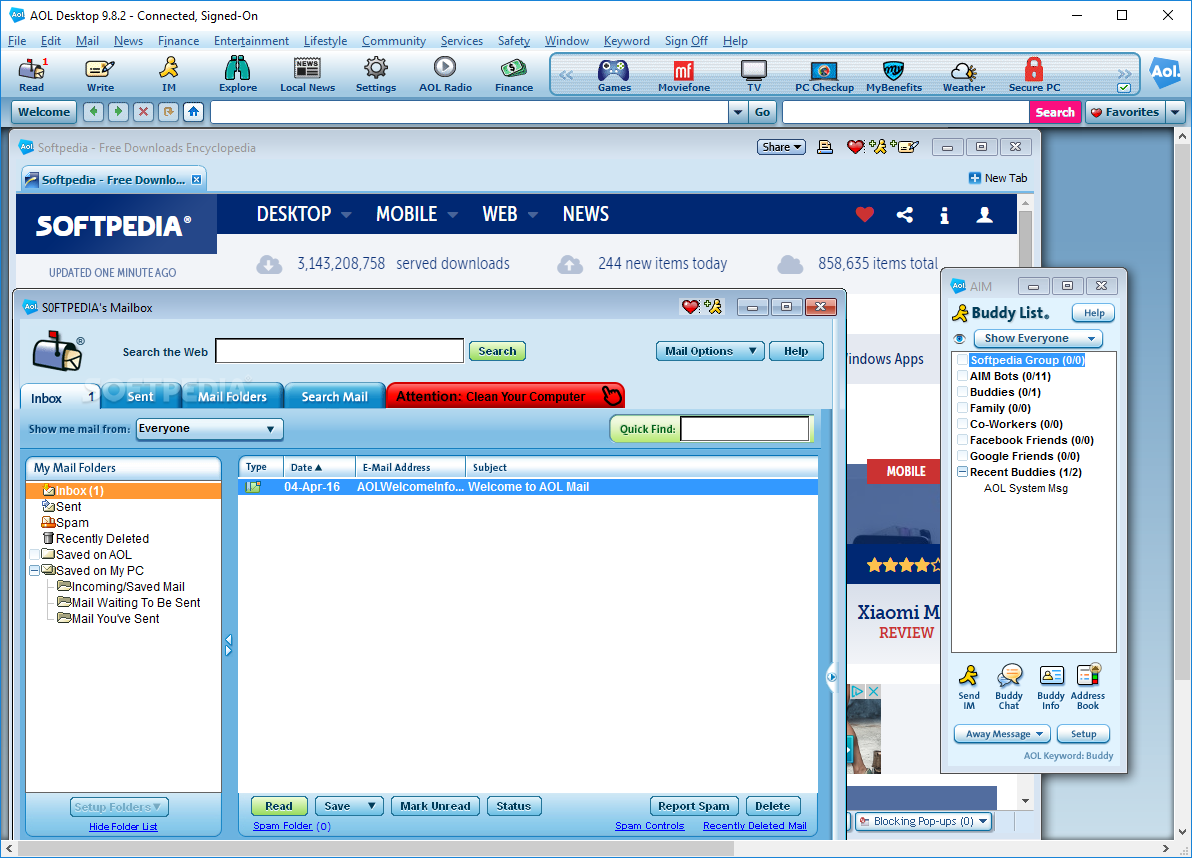Open the Keyword menu

pos(626,41)
